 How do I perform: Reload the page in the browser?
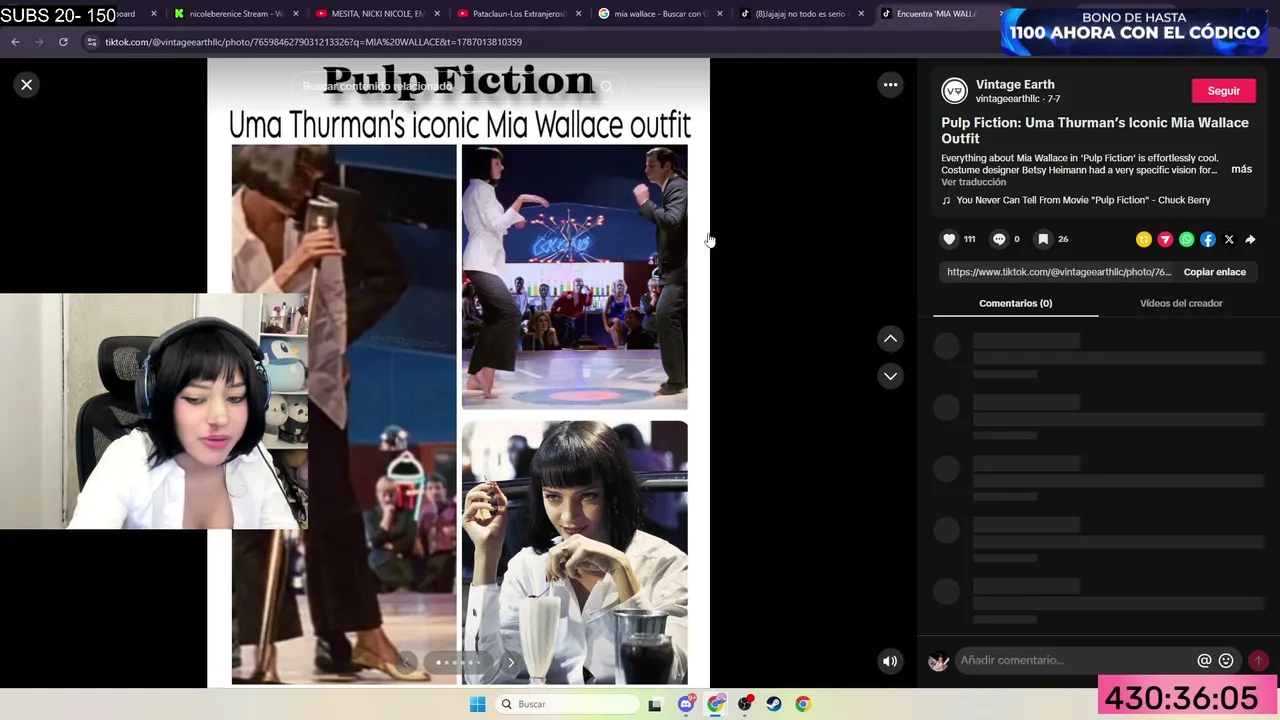(63, 42)
